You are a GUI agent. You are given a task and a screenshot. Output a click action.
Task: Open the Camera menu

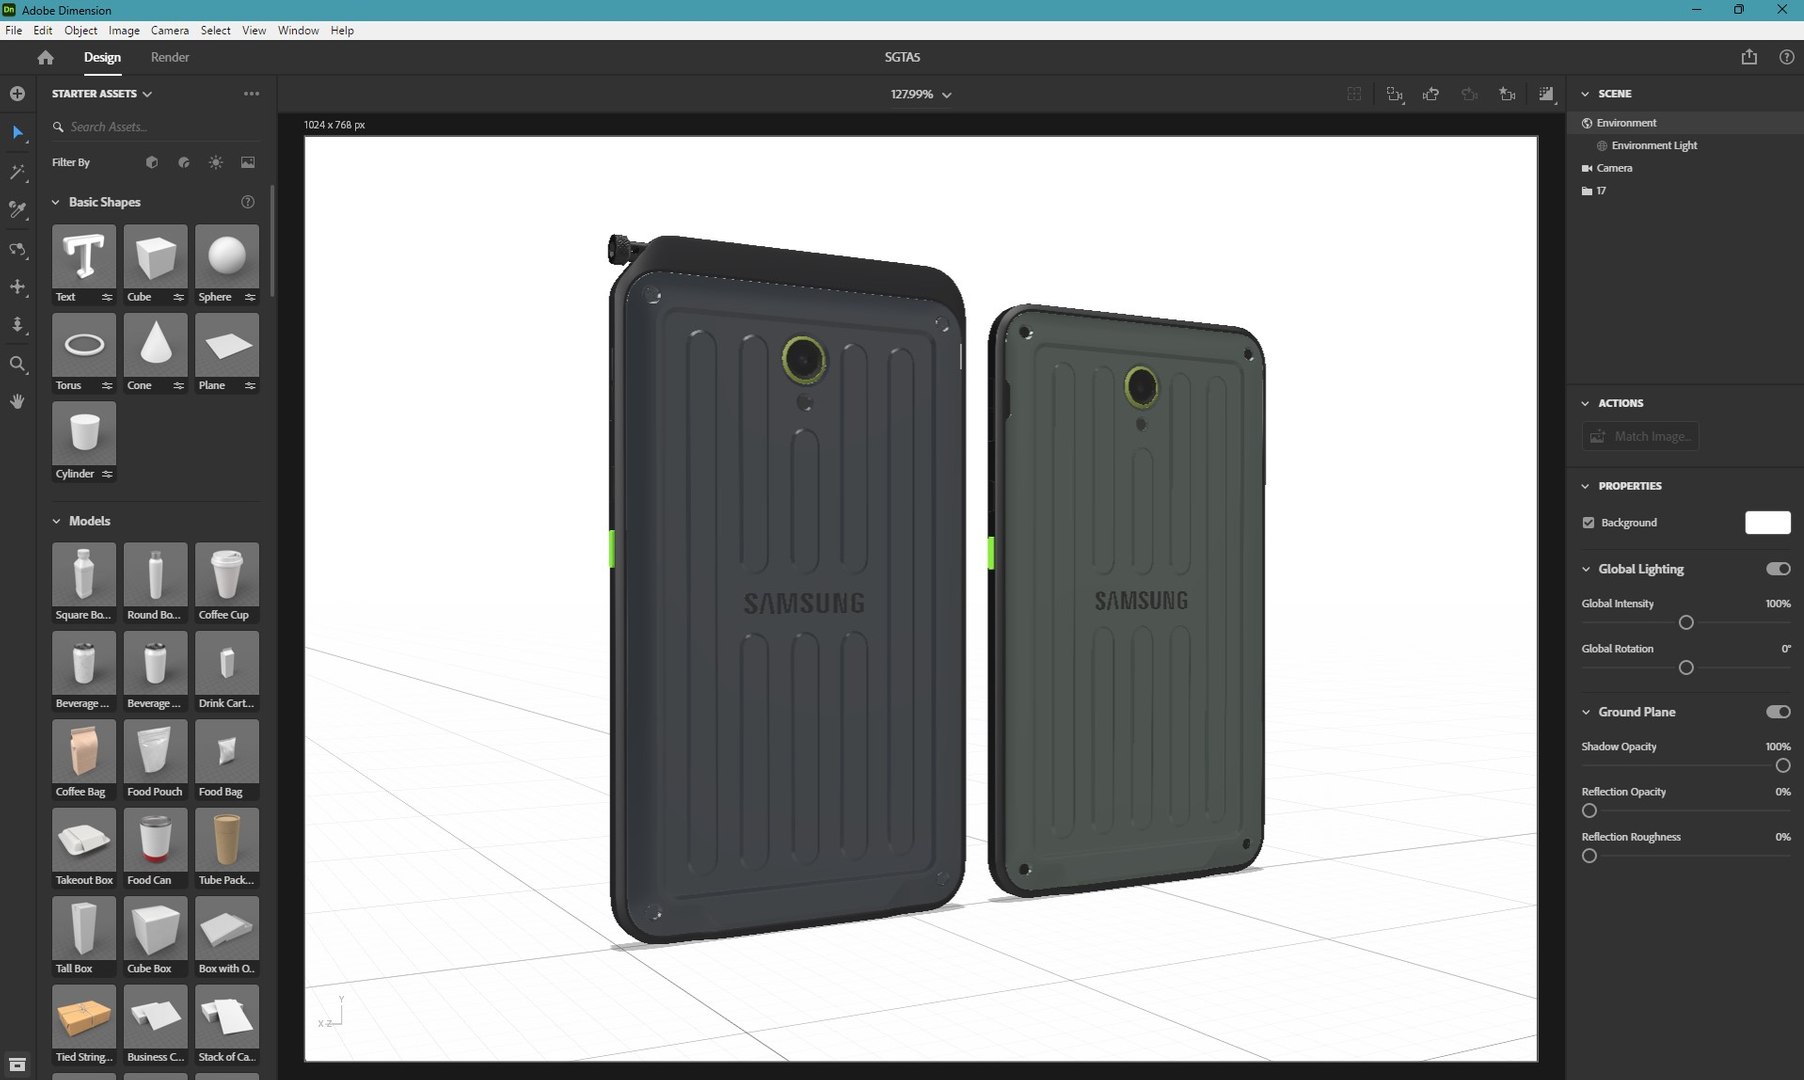(x=169, y=30)
